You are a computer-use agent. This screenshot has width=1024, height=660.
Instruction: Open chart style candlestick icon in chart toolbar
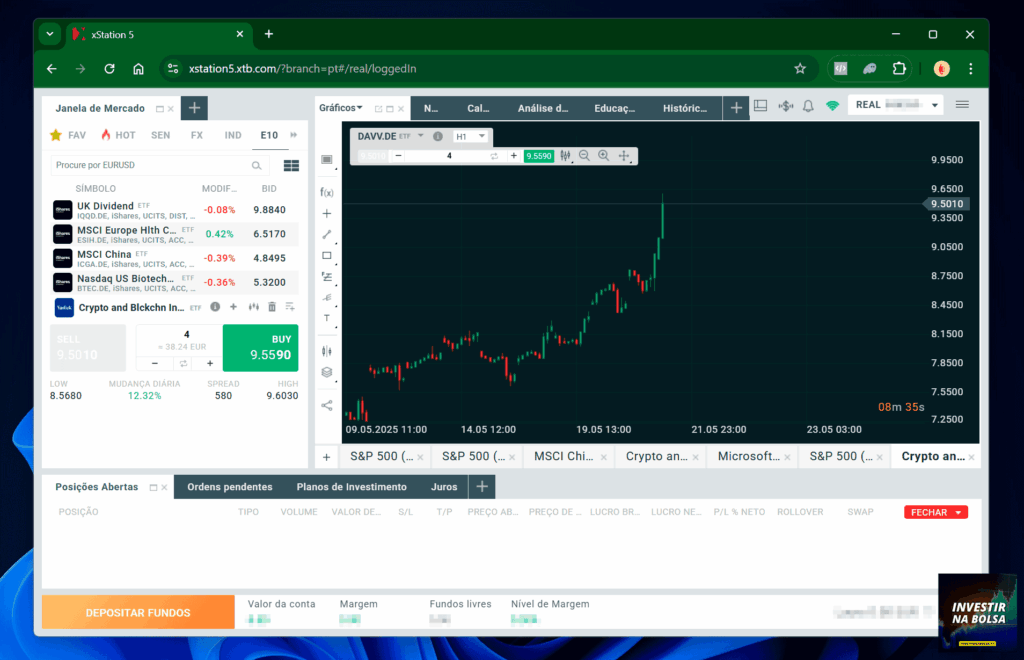pyautogui.click(x=565, y=155)
